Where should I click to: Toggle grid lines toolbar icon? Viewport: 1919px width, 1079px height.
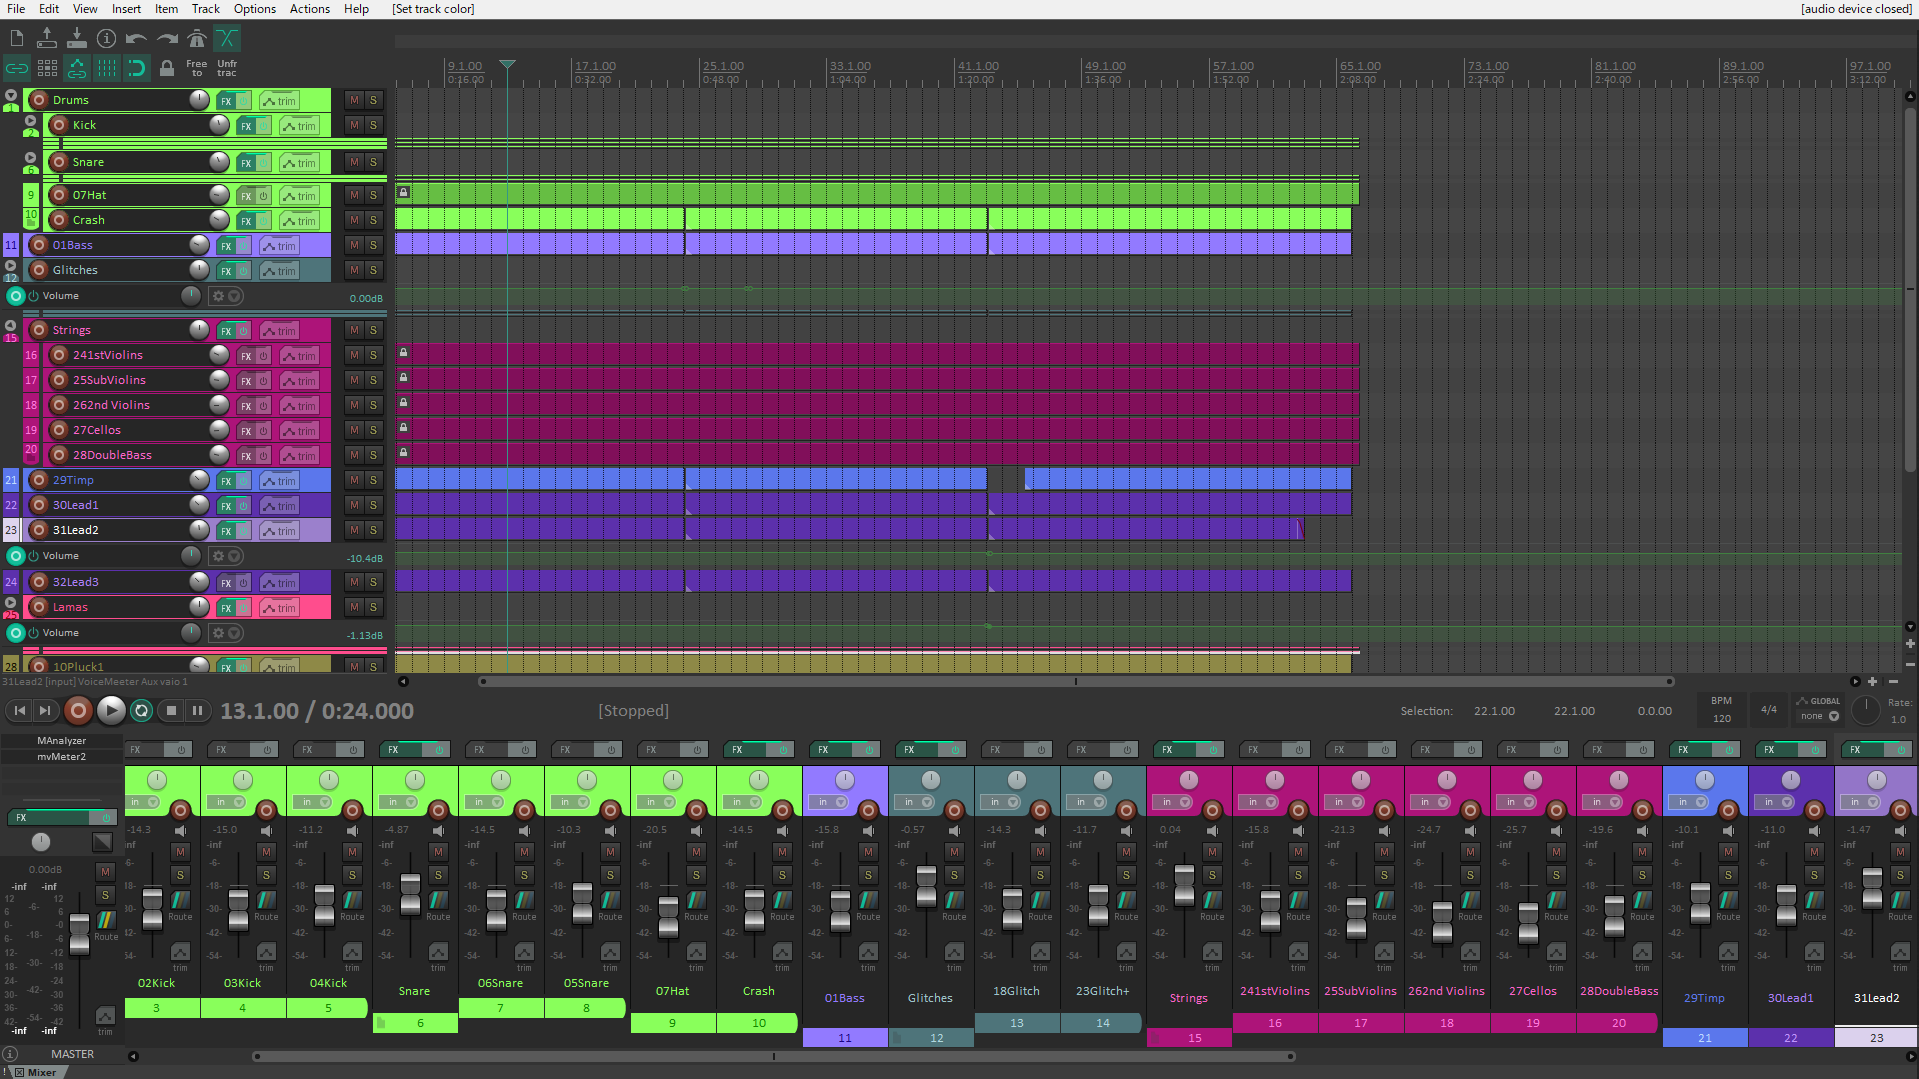[x=107, y=68]
